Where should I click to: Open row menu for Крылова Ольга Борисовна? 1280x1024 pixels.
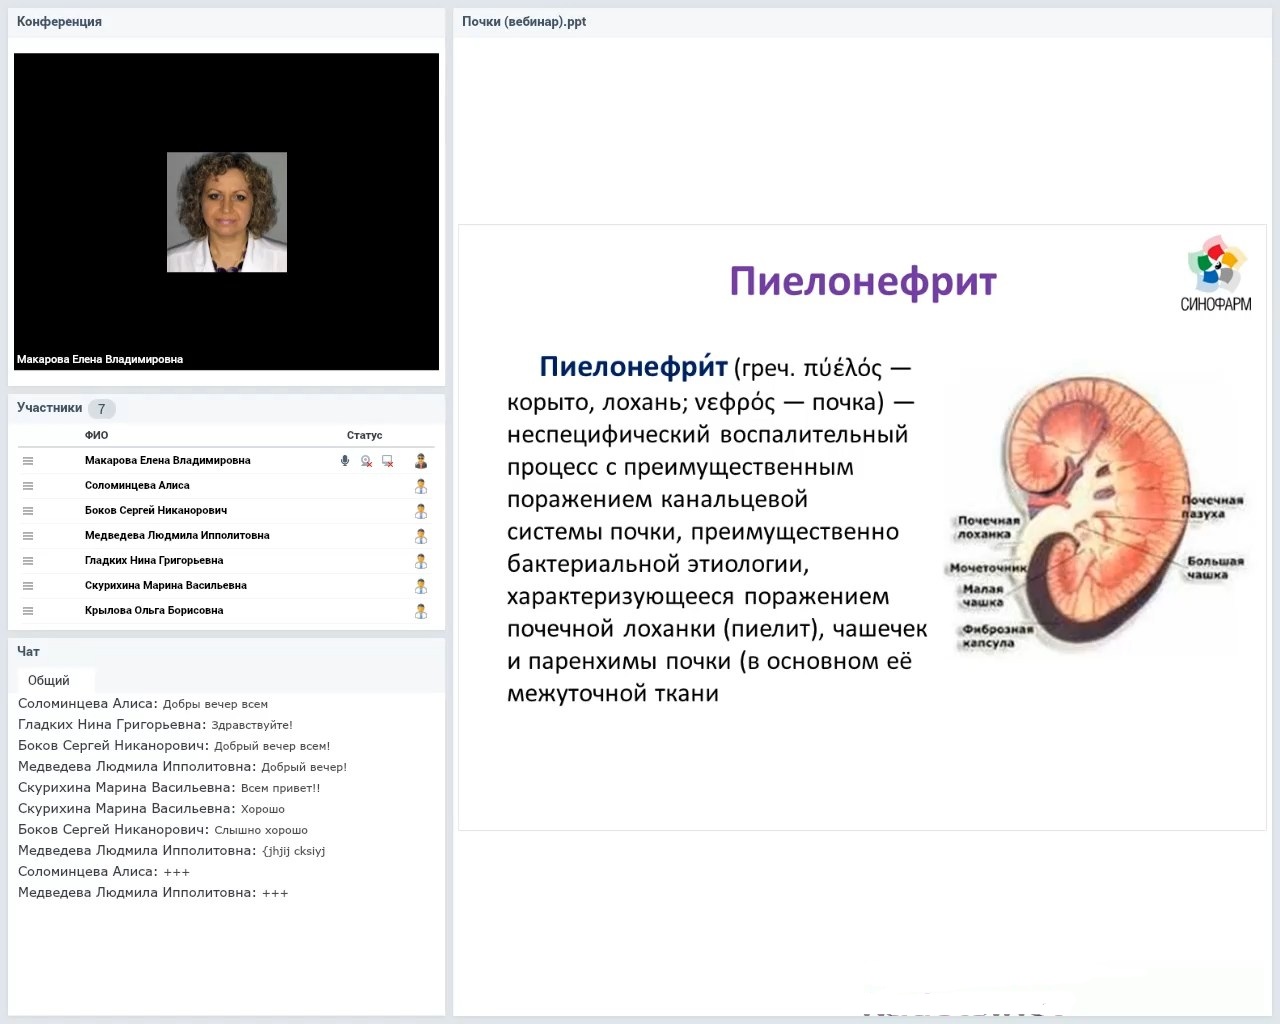pos(28,611)
